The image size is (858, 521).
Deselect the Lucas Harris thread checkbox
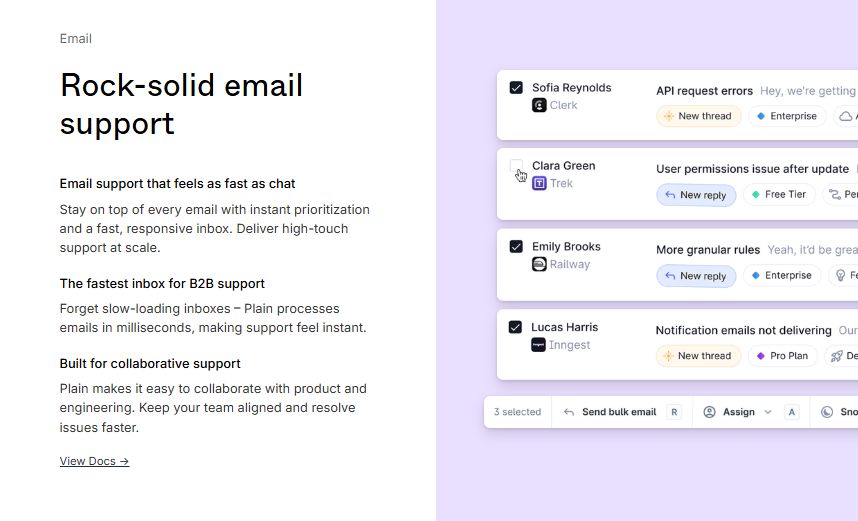[515, 327]
